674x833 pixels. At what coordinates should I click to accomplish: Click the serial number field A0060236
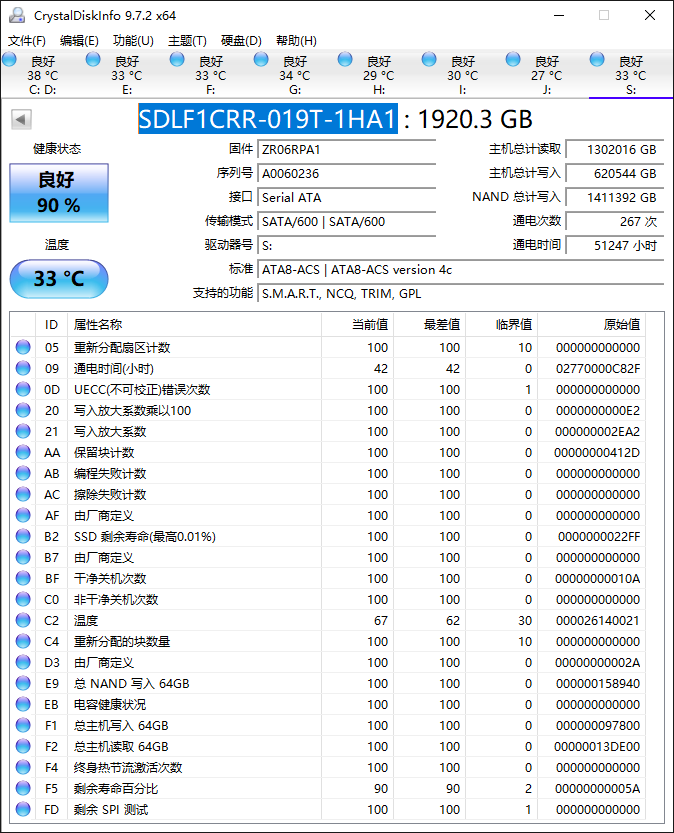(x=346, y=174)
